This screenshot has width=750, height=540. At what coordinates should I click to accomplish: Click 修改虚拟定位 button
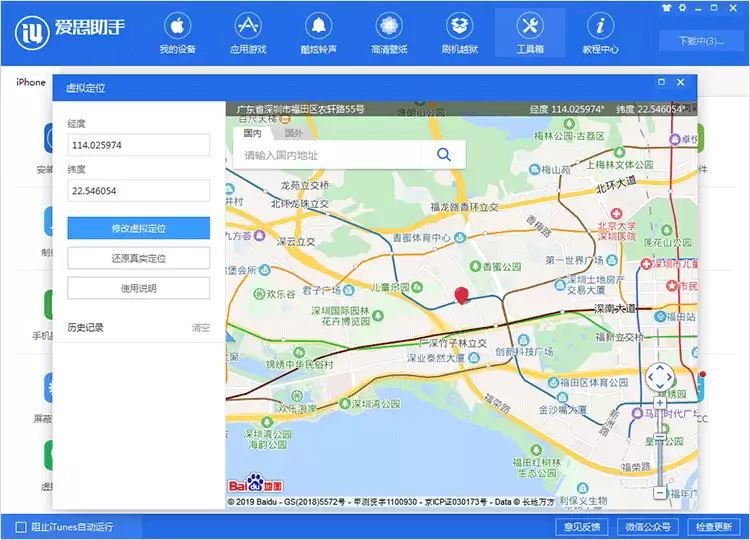pyautogui.click(x=139, y=228)
